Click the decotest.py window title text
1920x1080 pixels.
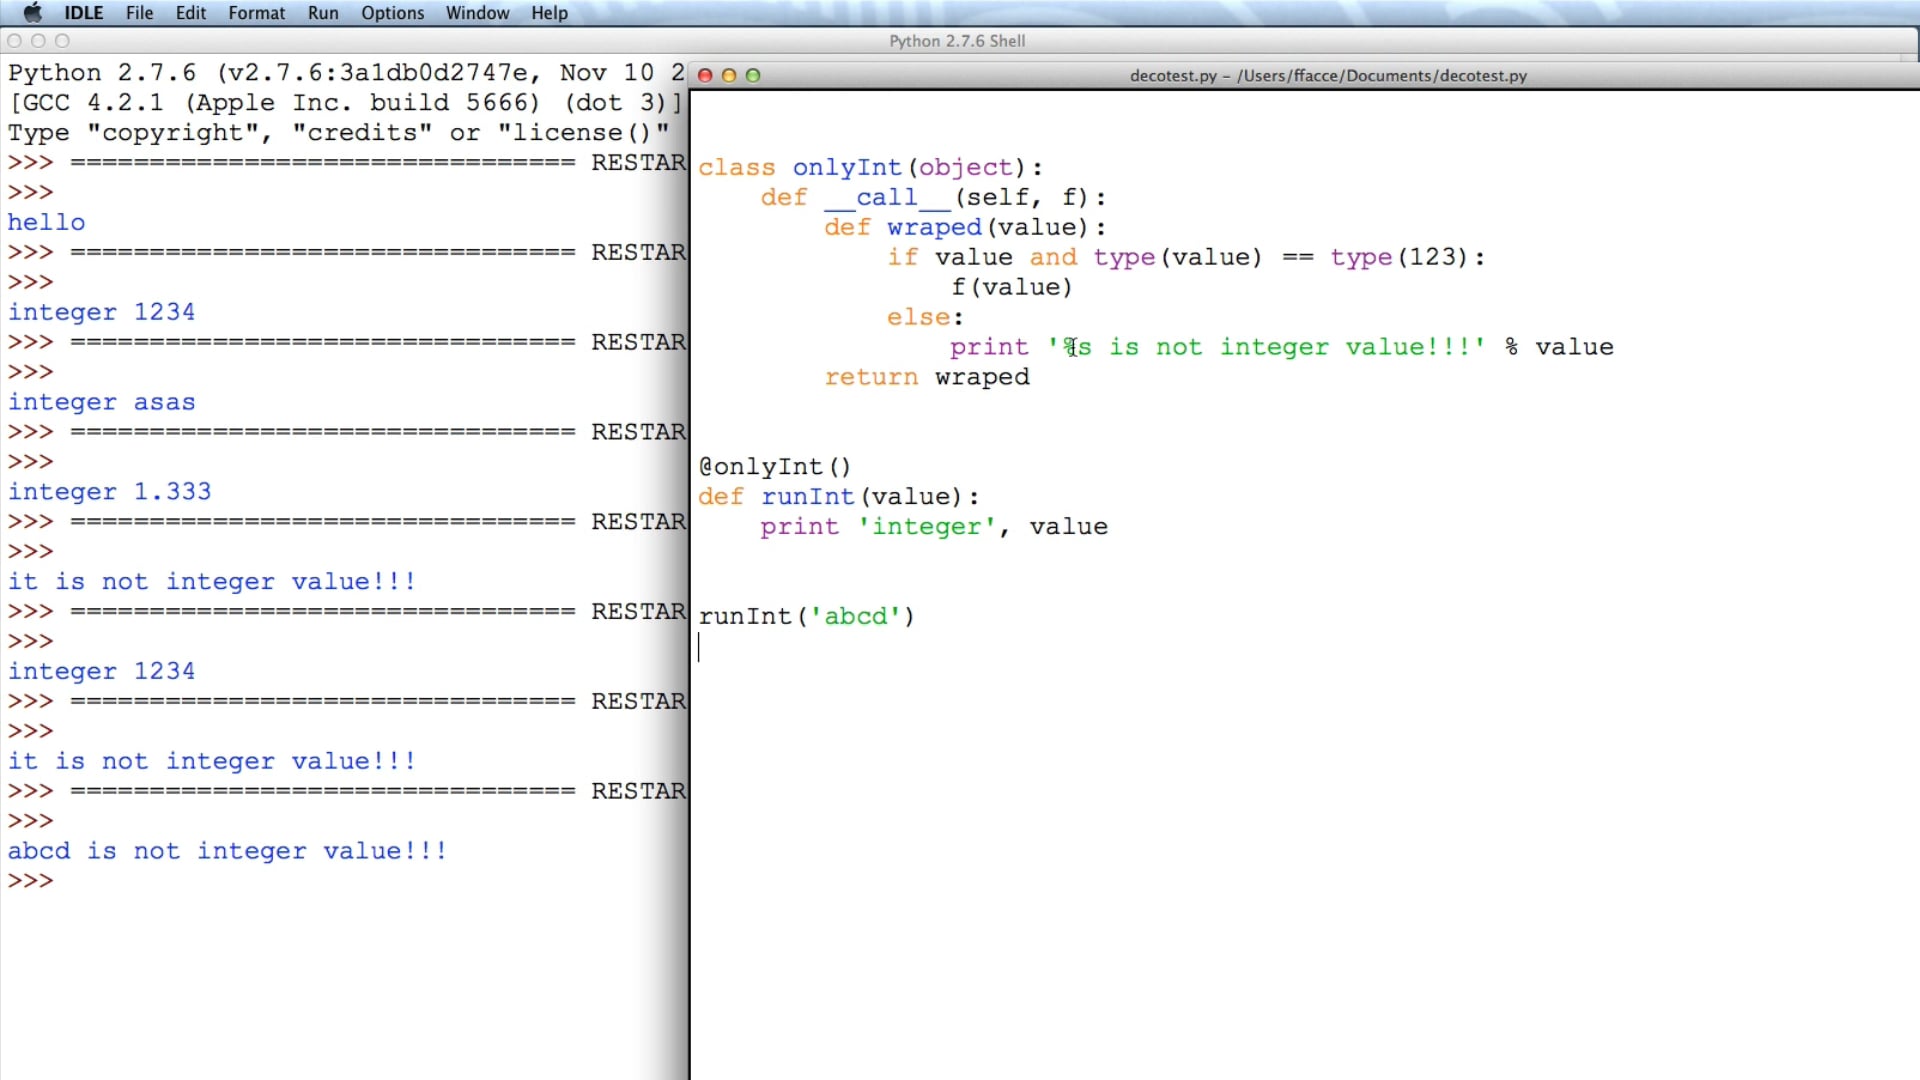tap(1328, 76)
